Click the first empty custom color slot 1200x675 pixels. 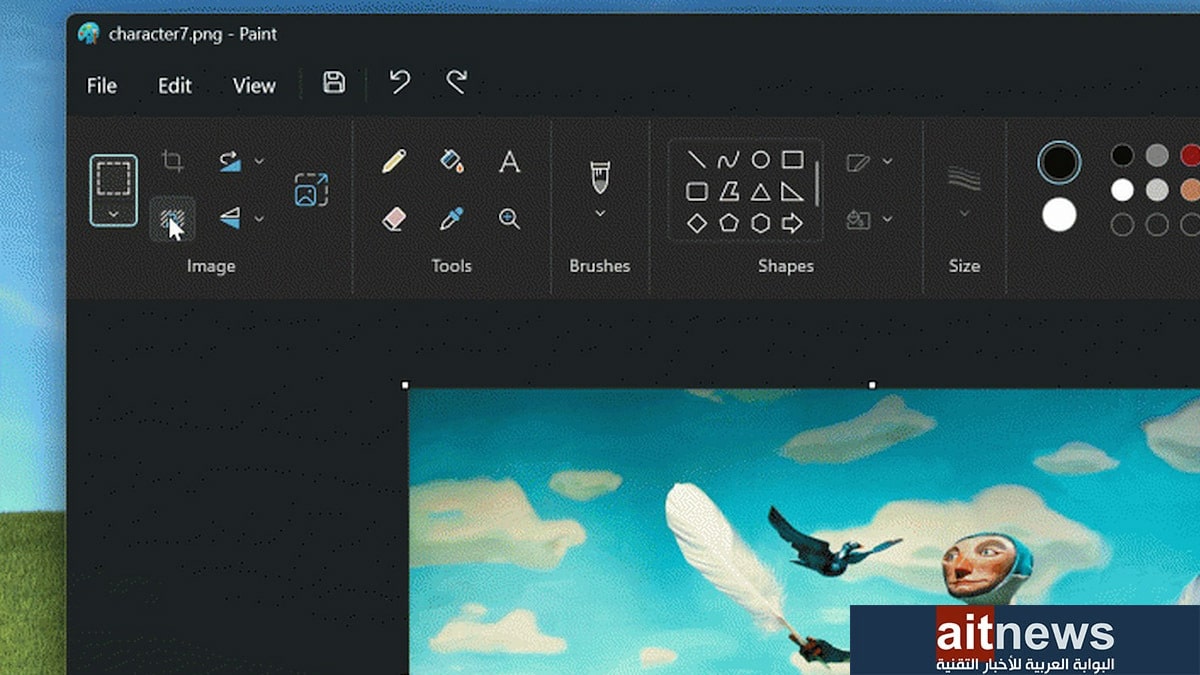pos(1123,224)
